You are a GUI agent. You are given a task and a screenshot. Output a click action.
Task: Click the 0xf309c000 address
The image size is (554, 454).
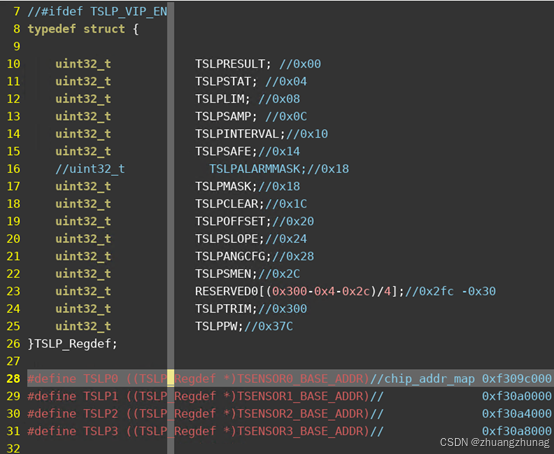click(x=517, y=379)
